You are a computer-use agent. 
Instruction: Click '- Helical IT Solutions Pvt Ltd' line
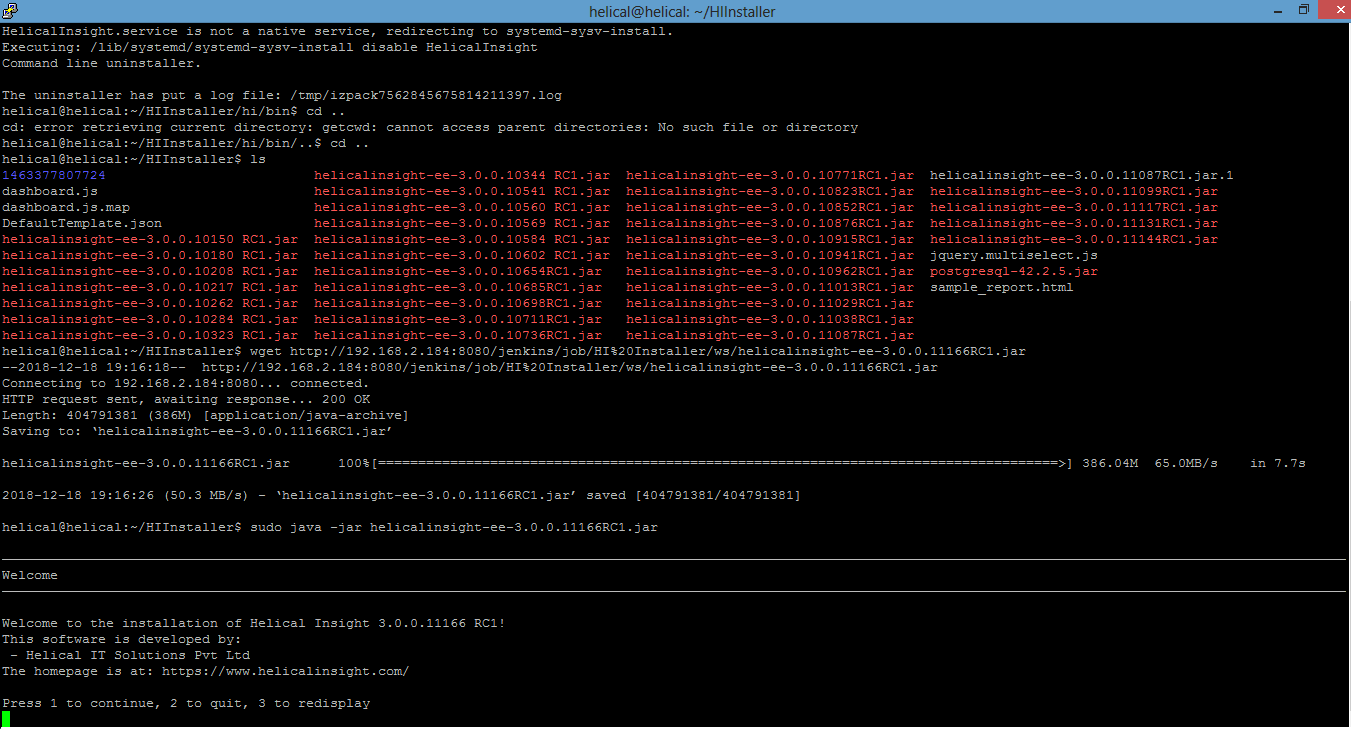pyautogui.click(x=130, y=655)
